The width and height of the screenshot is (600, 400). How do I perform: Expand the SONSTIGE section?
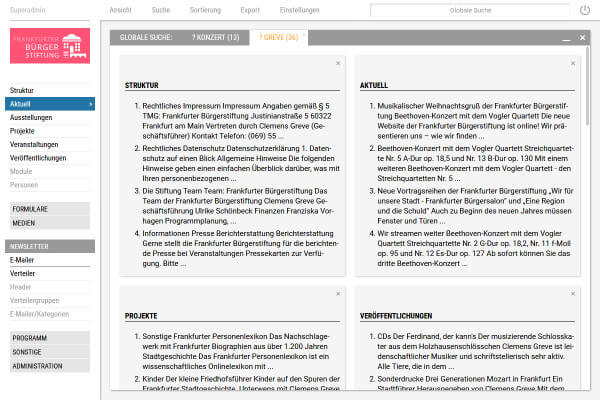coord(50,352)
